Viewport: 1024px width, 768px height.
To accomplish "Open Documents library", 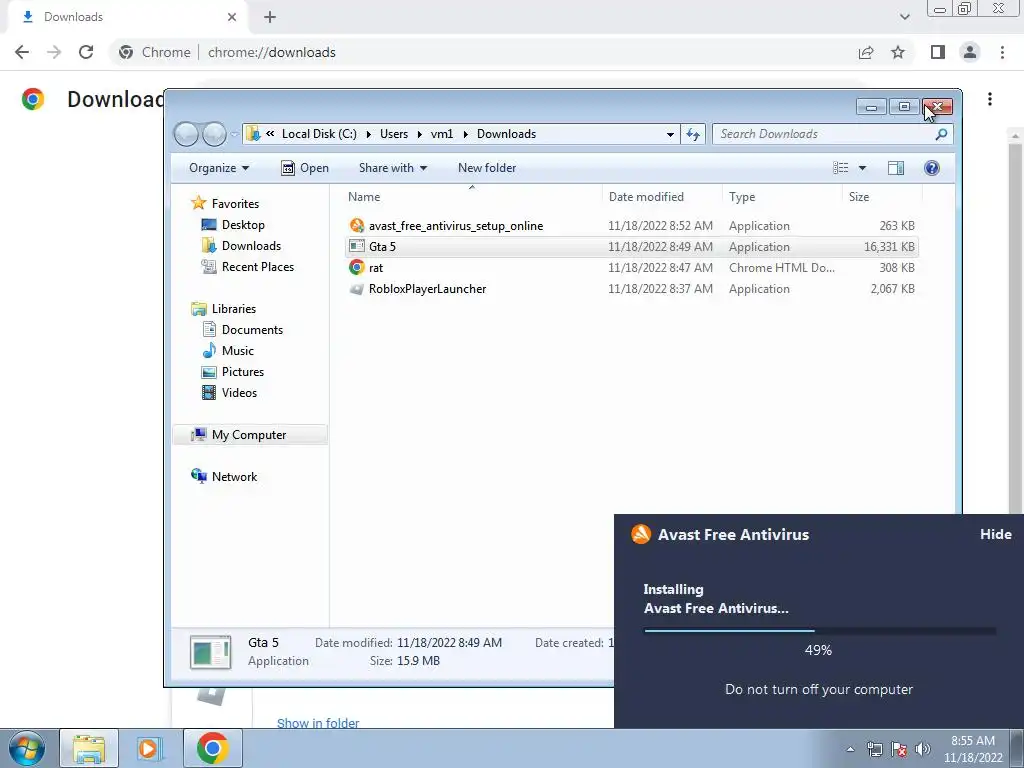I will (x=252, y=330).
